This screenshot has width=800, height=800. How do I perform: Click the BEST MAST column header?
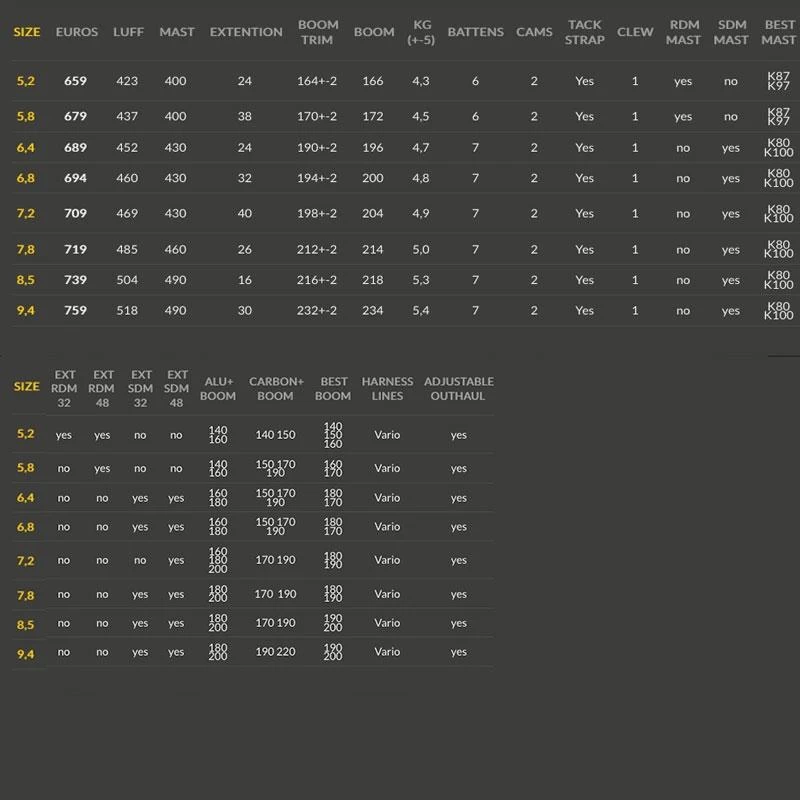tap(779, 32)
